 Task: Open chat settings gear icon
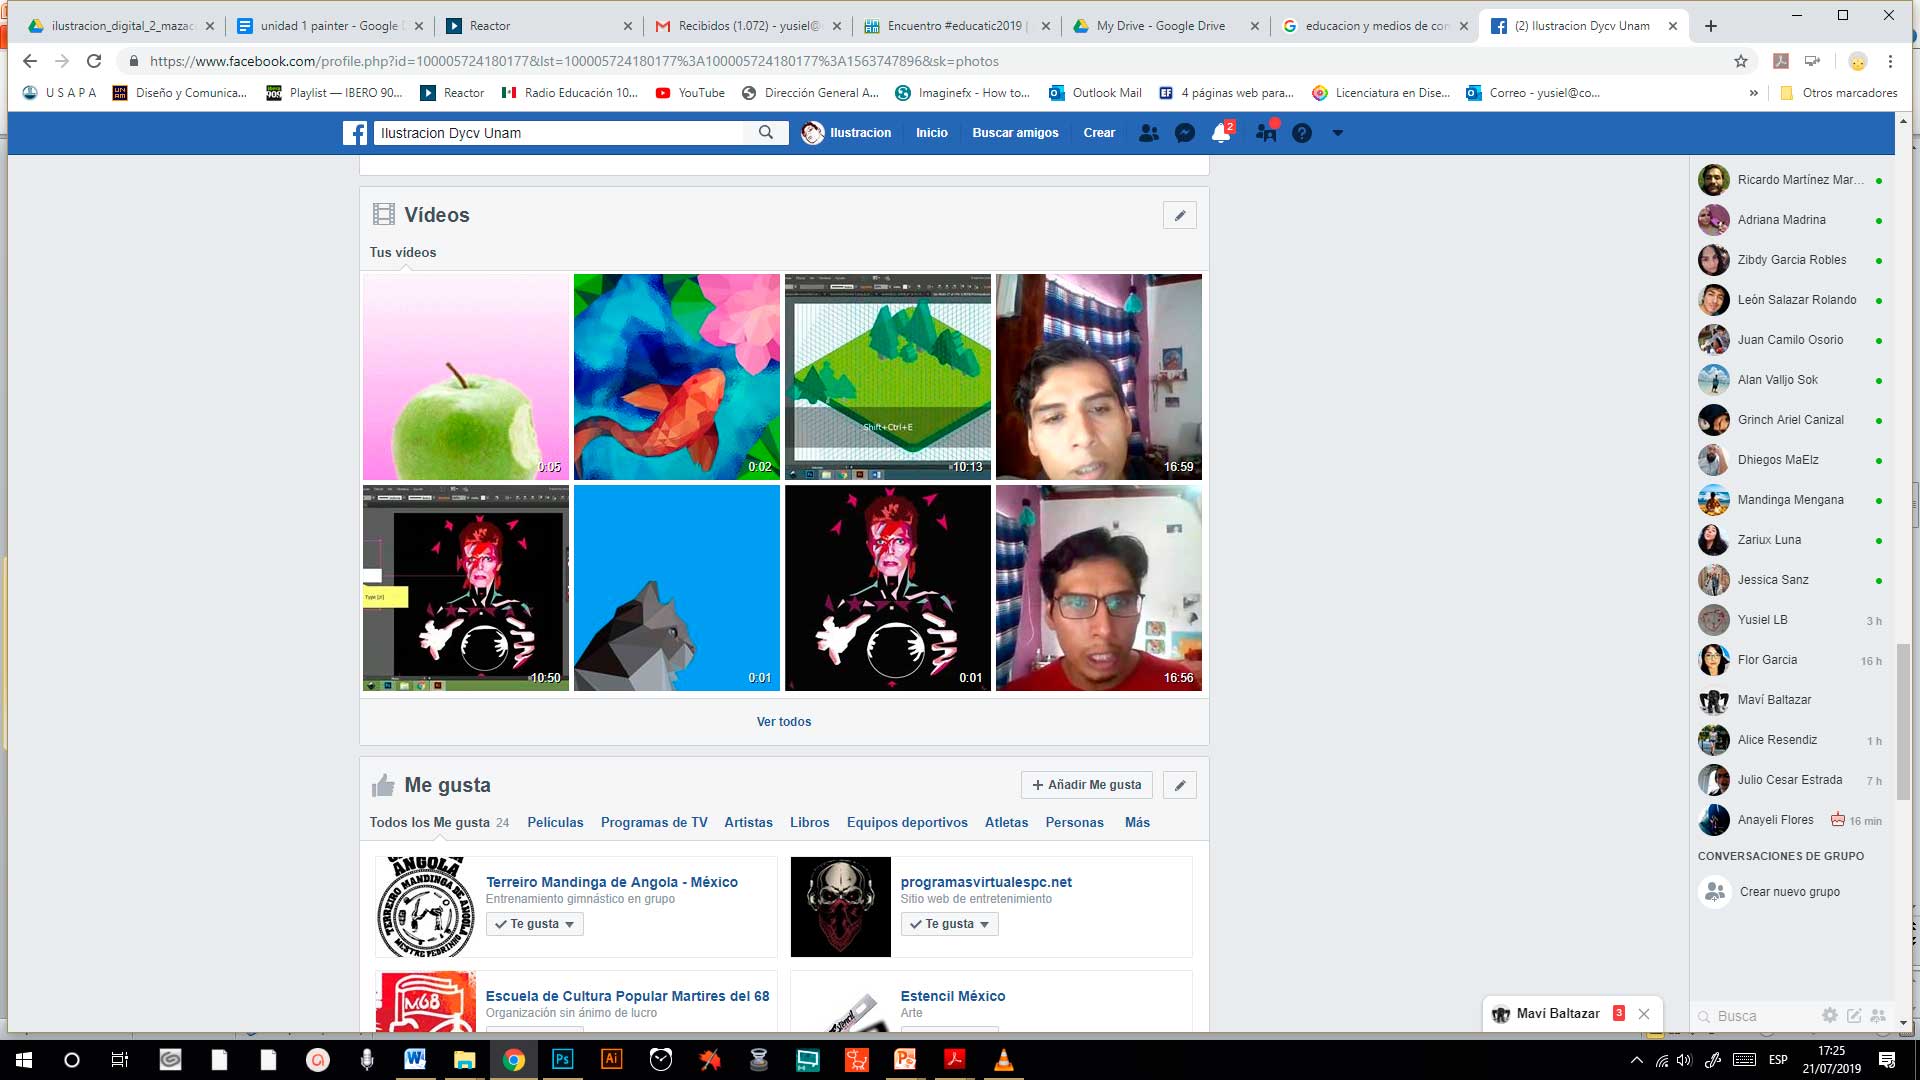coord(1830,1015)
